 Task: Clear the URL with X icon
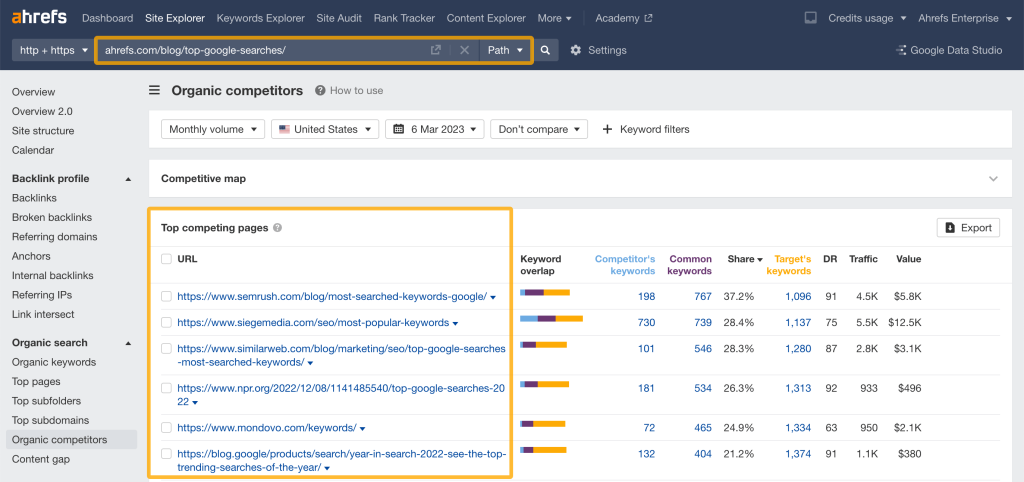click(464, 50)
